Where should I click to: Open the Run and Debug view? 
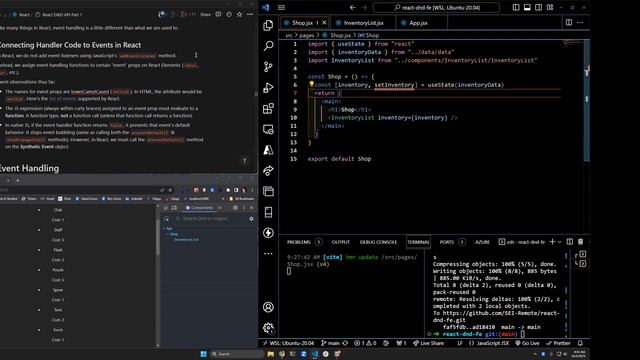pyautogui.click(x=268, y=87)
